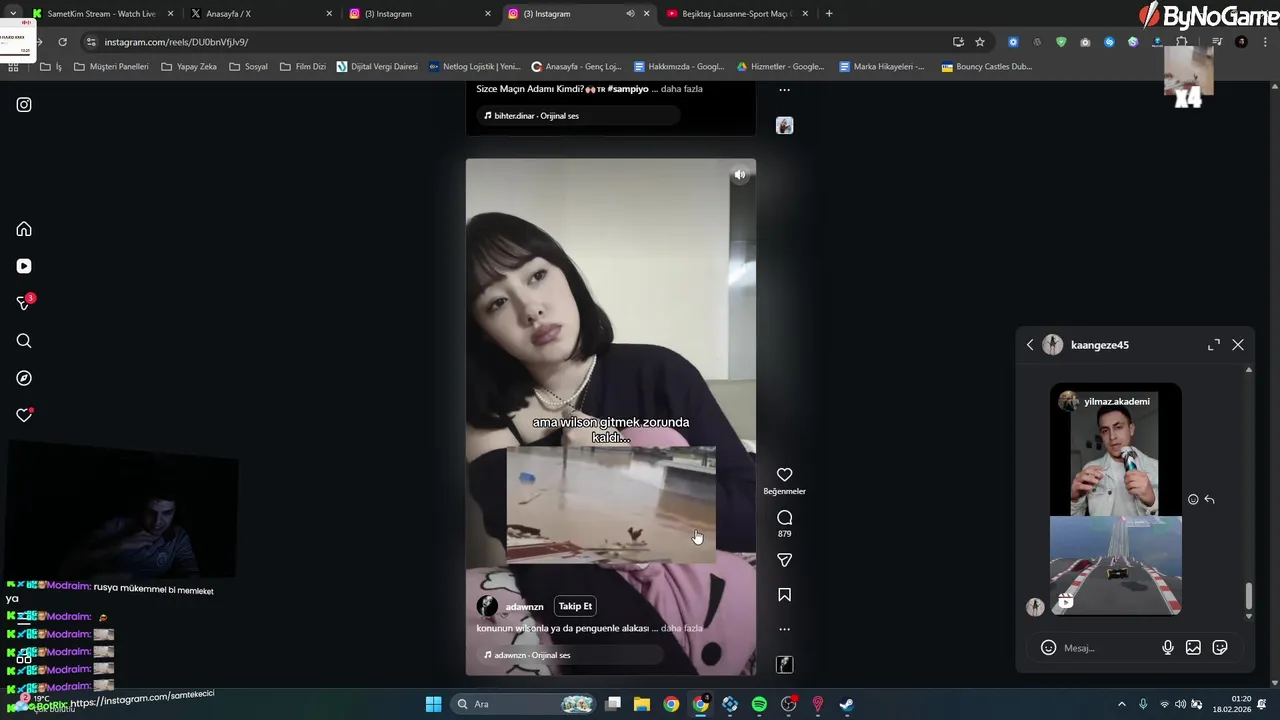Reload the page in Chrome
The image size is (1280, 720).
click(x=62, y=42)
